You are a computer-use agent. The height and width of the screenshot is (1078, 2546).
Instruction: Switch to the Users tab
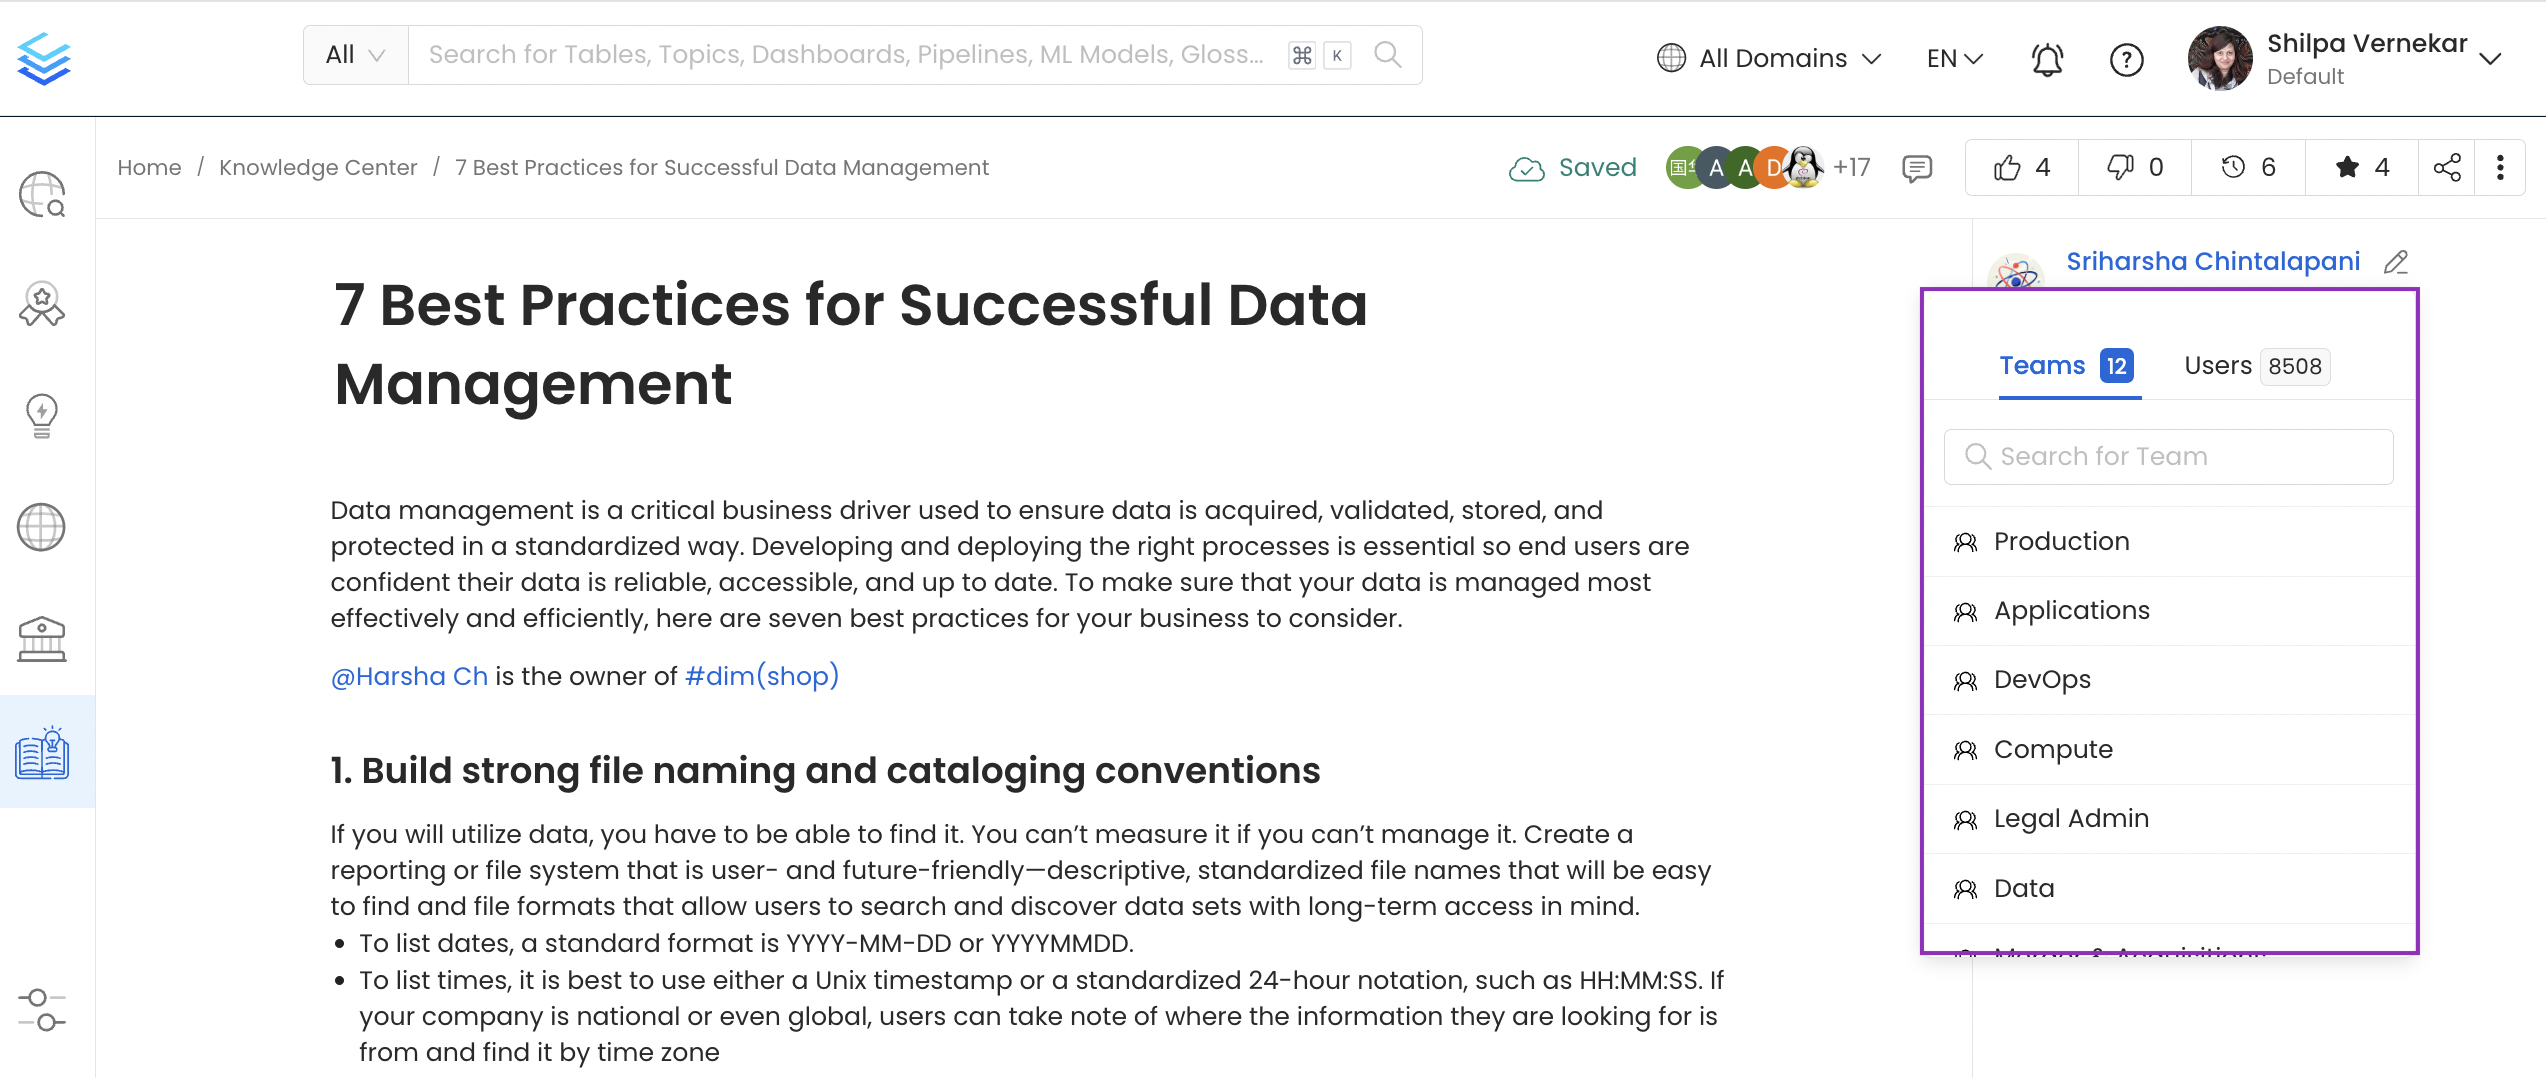click(x=2256, y=366)
